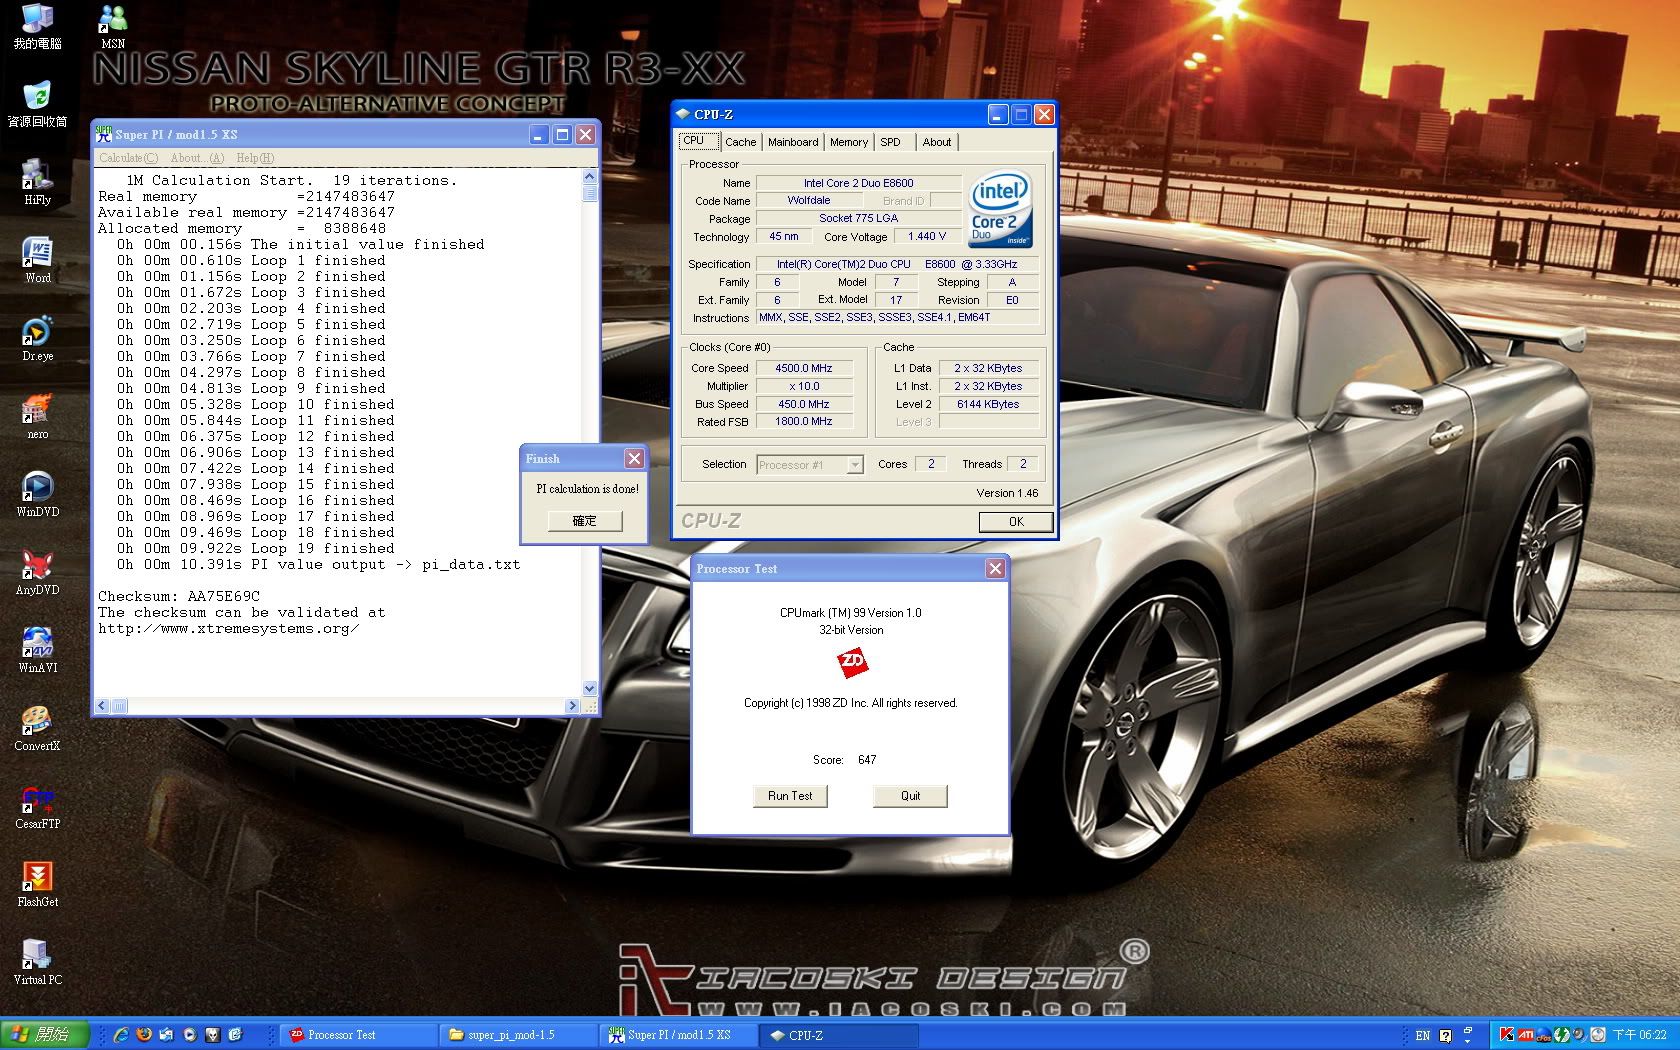Click the ZD logo in Processor Test
The width and height of the screenshot is (1680, 1050).
pos(852,662)
